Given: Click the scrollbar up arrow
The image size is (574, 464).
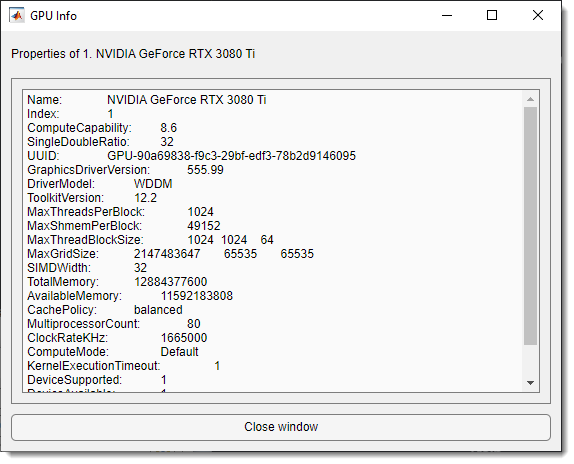Looking at the screenshot, I should click(x=530, y=99).
